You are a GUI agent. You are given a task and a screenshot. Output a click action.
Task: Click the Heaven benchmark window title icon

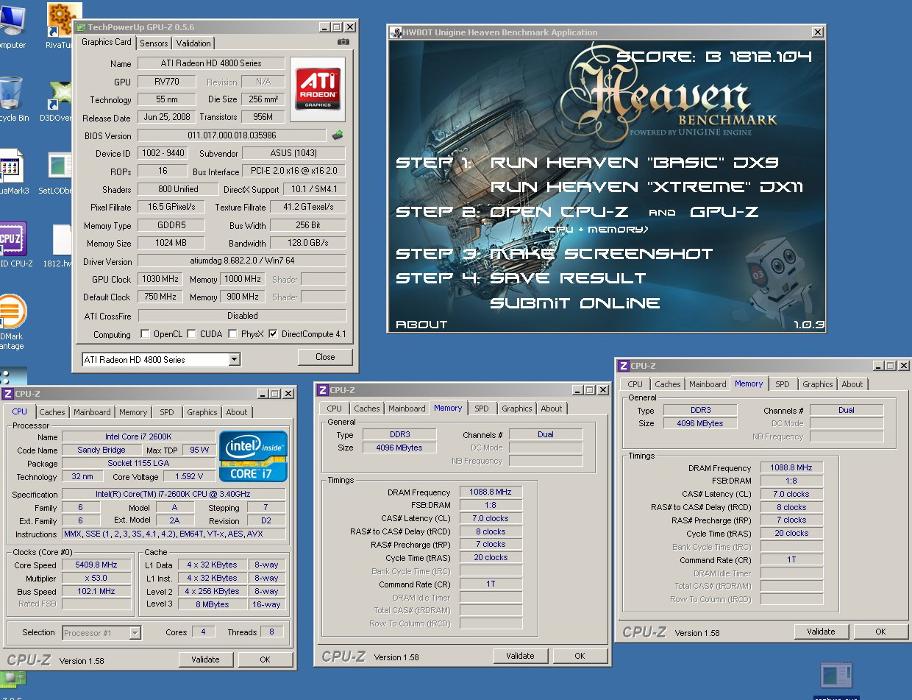pyautogui.click(x=396, y=33)
